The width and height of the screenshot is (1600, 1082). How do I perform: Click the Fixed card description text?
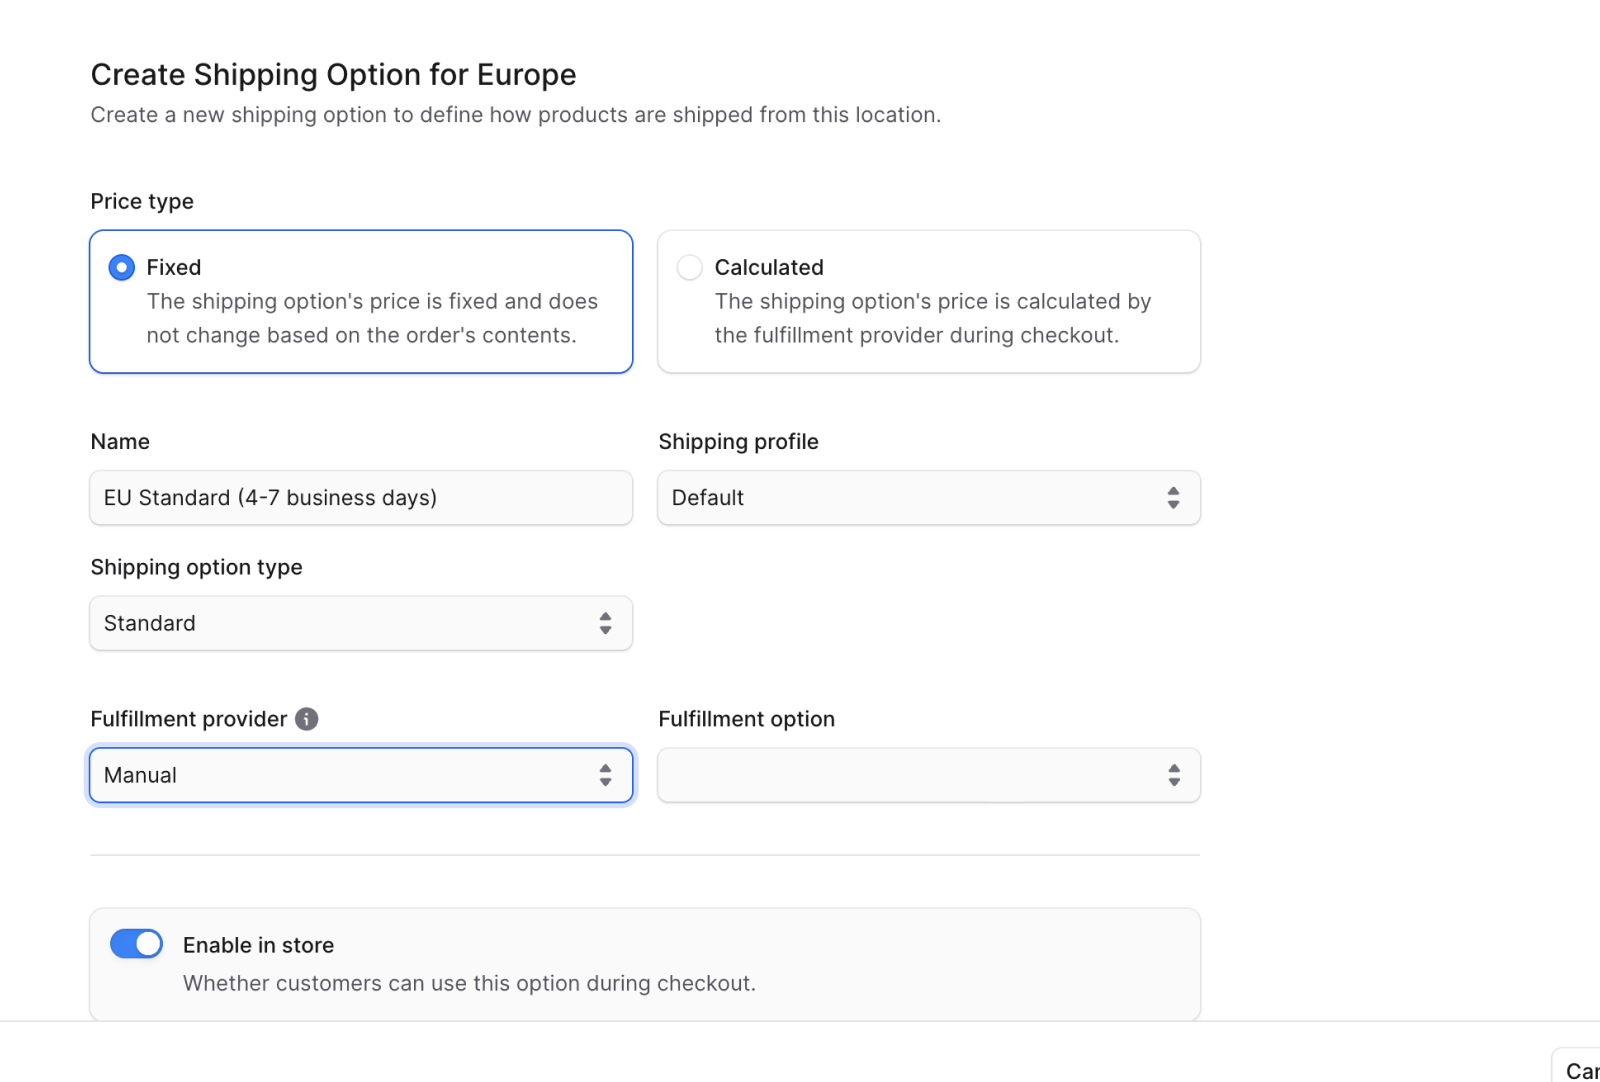372,318
